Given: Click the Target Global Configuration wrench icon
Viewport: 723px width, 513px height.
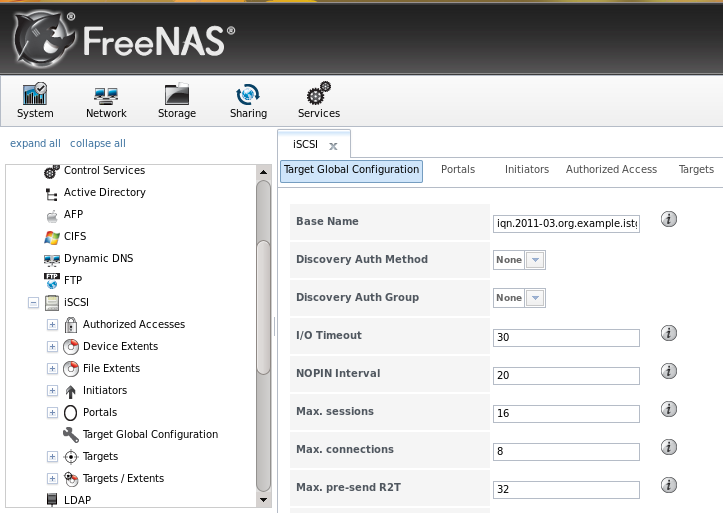Looking at the screenshot, I should pos(71,435).
